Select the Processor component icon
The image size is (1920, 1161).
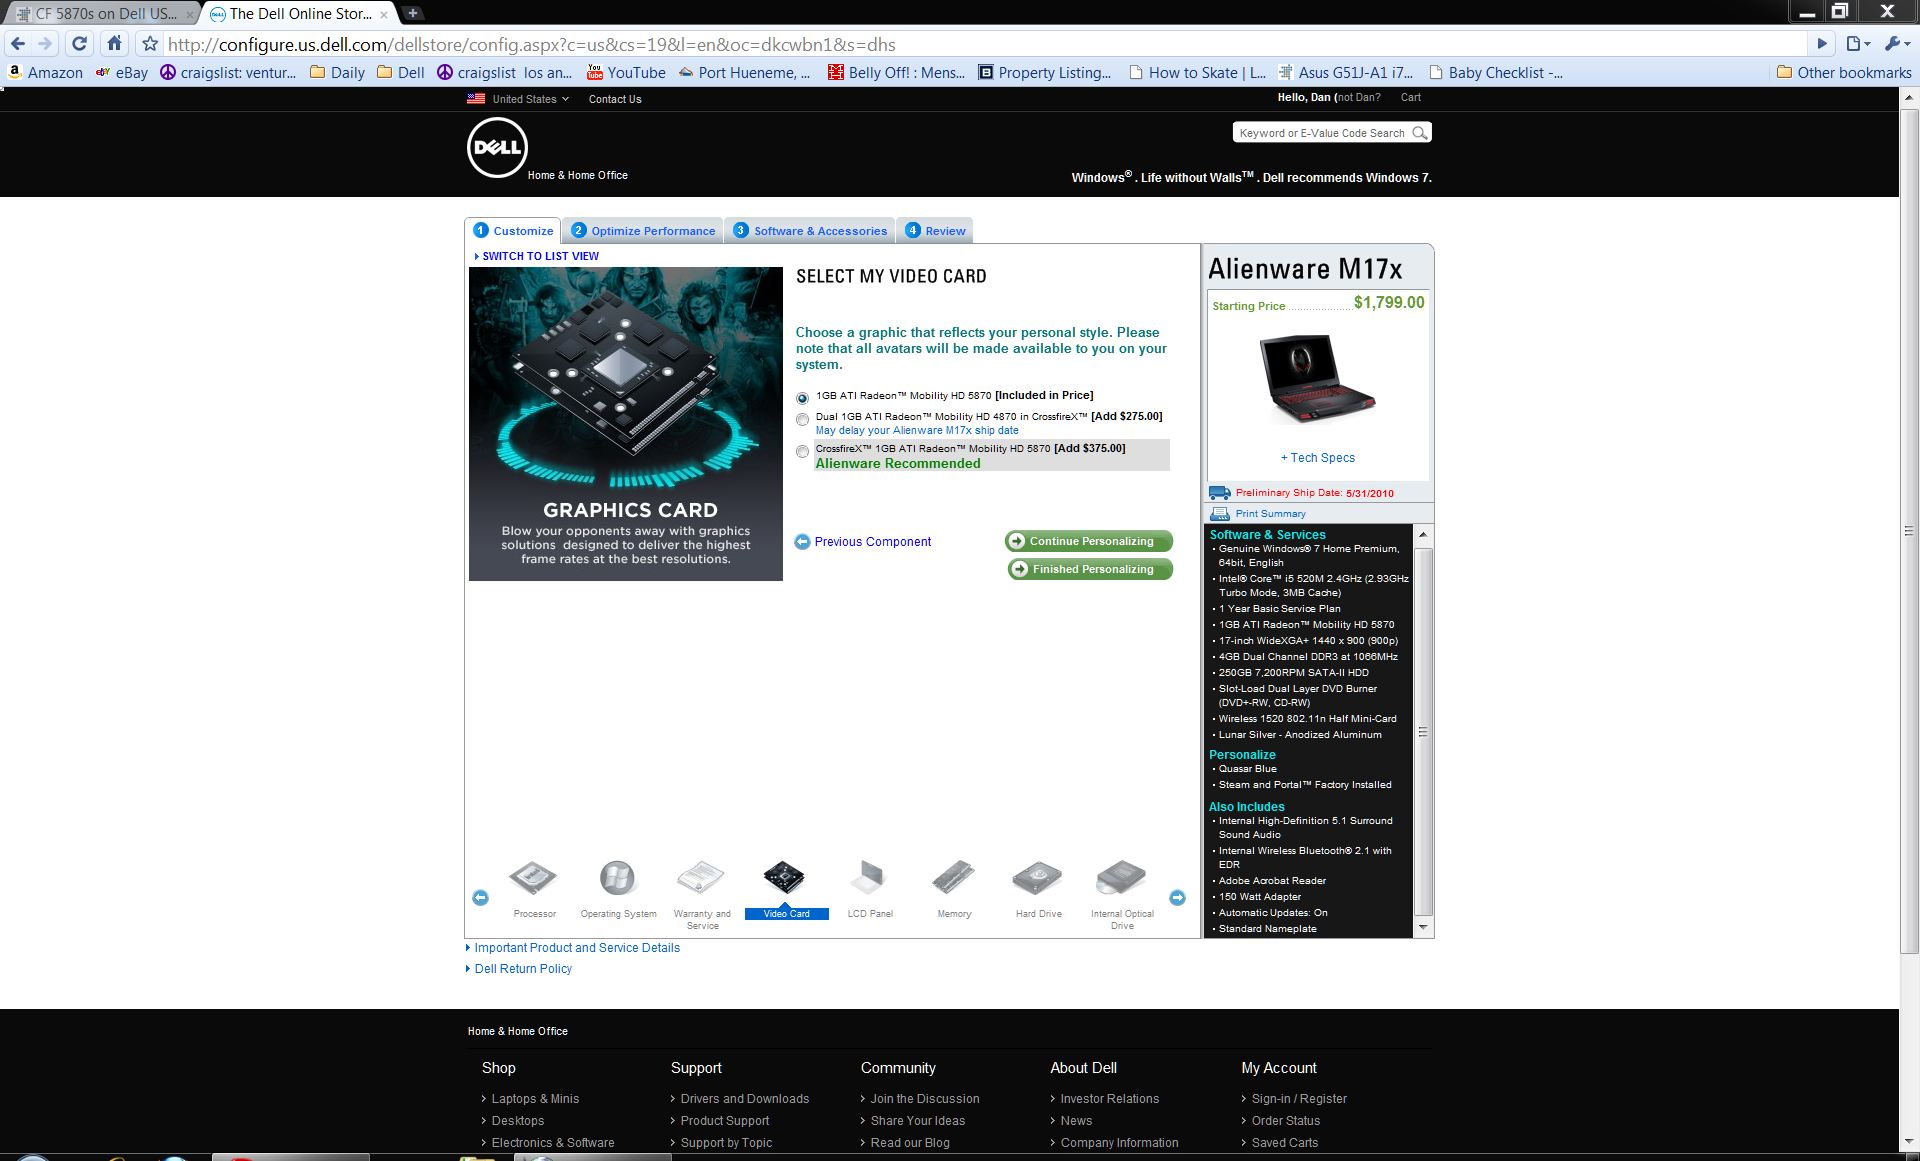click(x=533, y=879)
